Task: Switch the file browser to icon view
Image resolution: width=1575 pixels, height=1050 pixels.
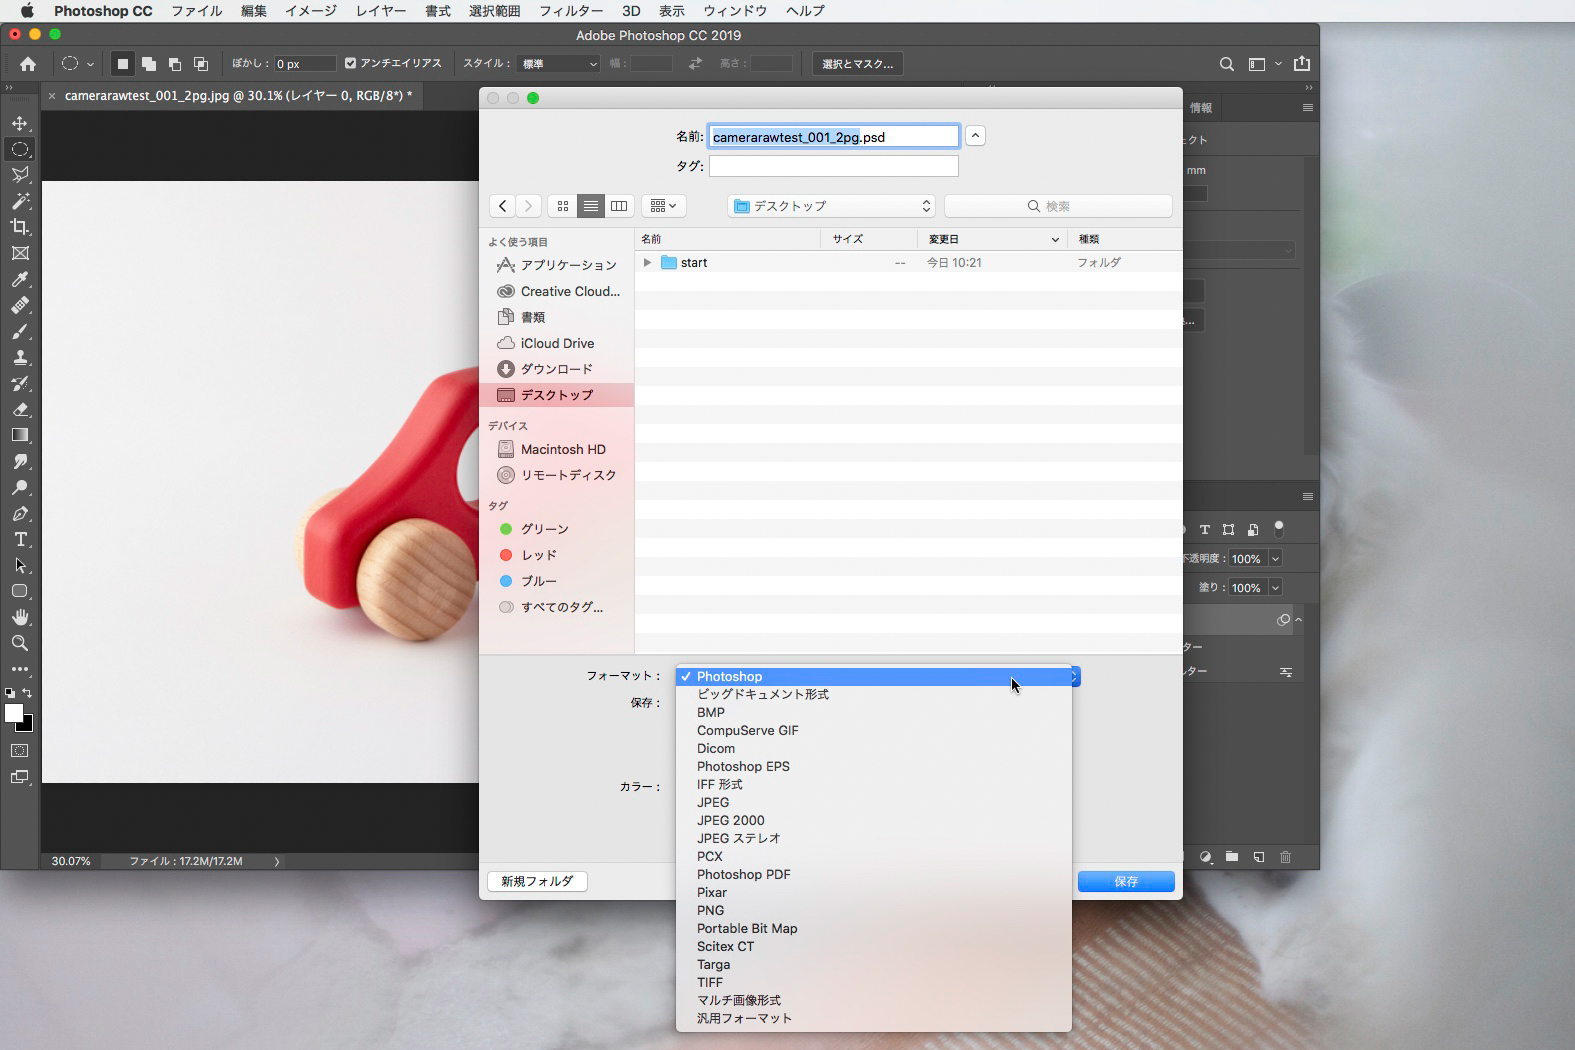Action: coord(563,206)
